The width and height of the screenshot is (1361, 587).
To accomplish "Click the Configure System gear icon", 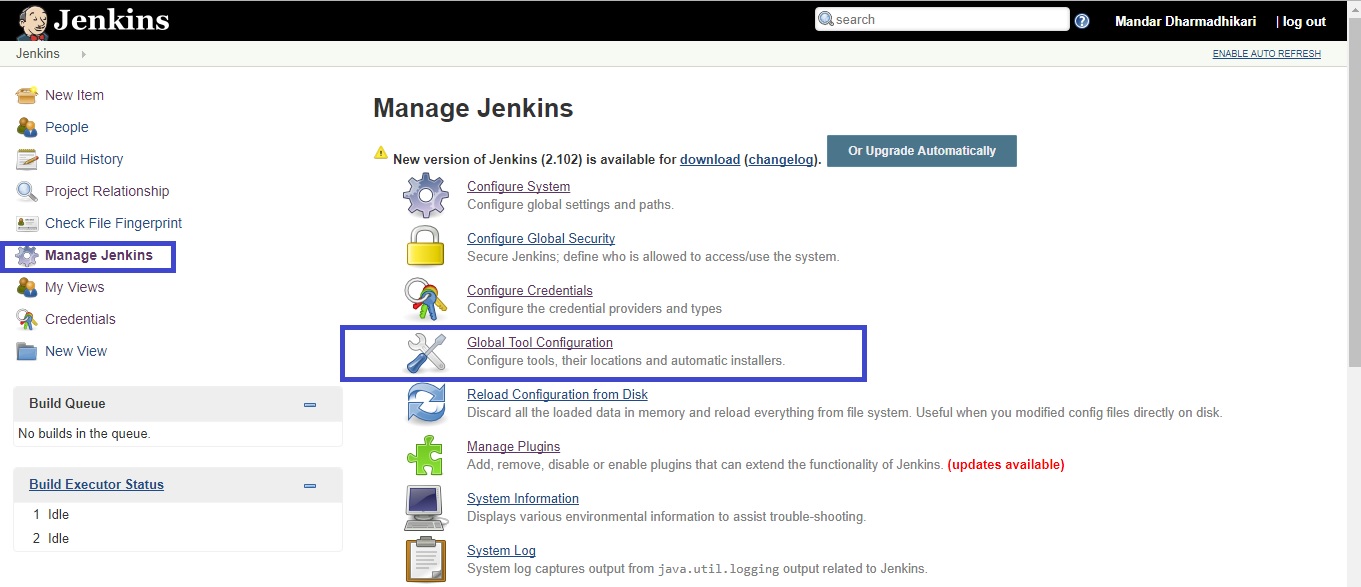I will tap(426, 195).
